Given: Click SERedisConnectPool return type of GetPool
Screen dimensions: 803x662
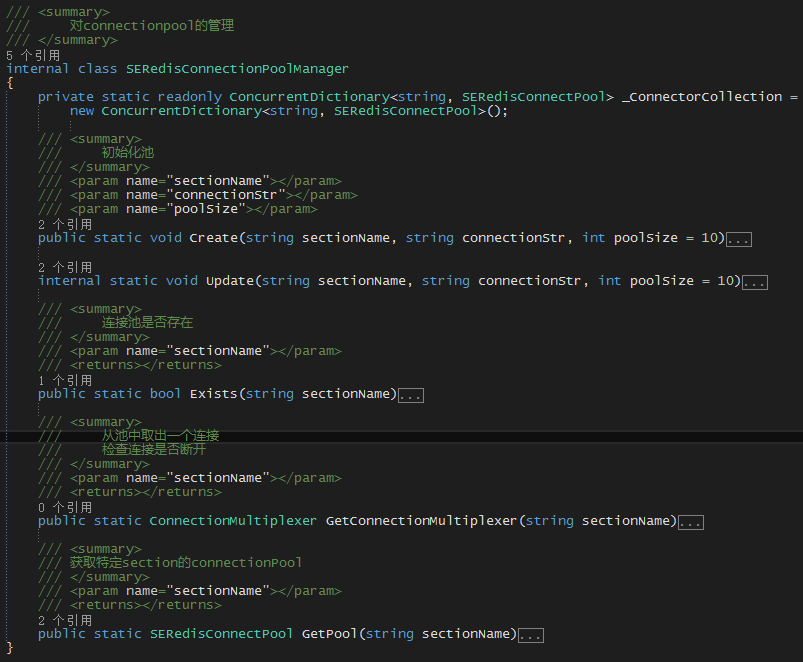Looking at the screenshot, I should (221, 634).
